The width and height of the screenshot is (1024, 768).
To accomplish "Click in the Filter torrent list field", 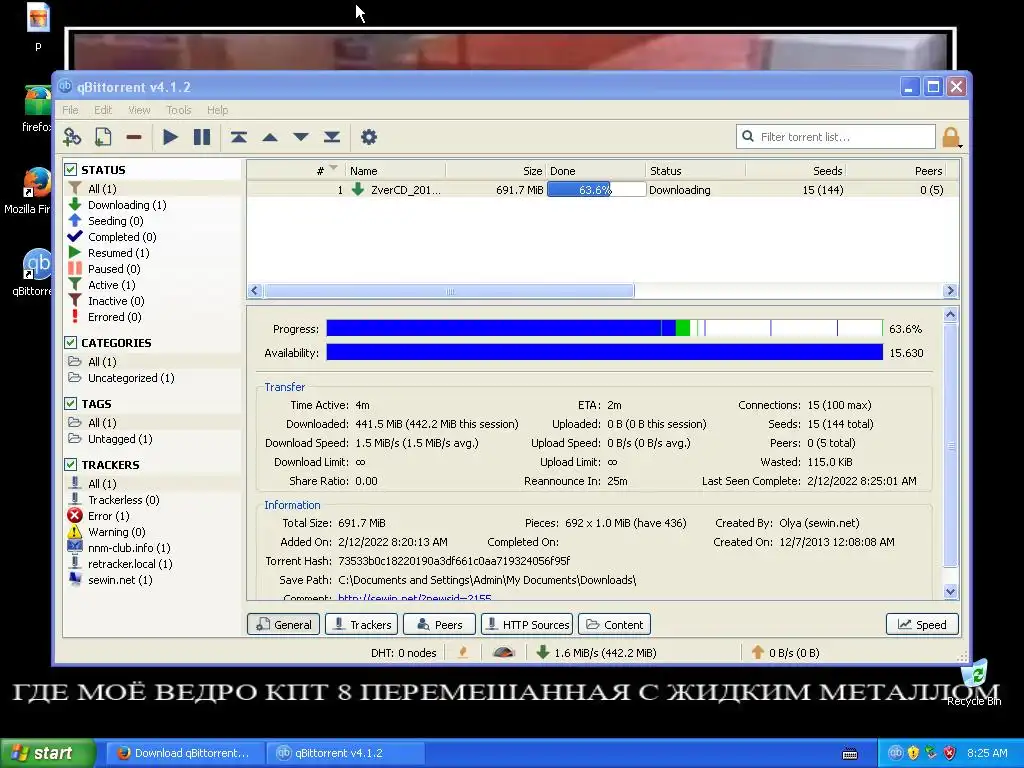I will pyautogui.click(x=836, y=136).
